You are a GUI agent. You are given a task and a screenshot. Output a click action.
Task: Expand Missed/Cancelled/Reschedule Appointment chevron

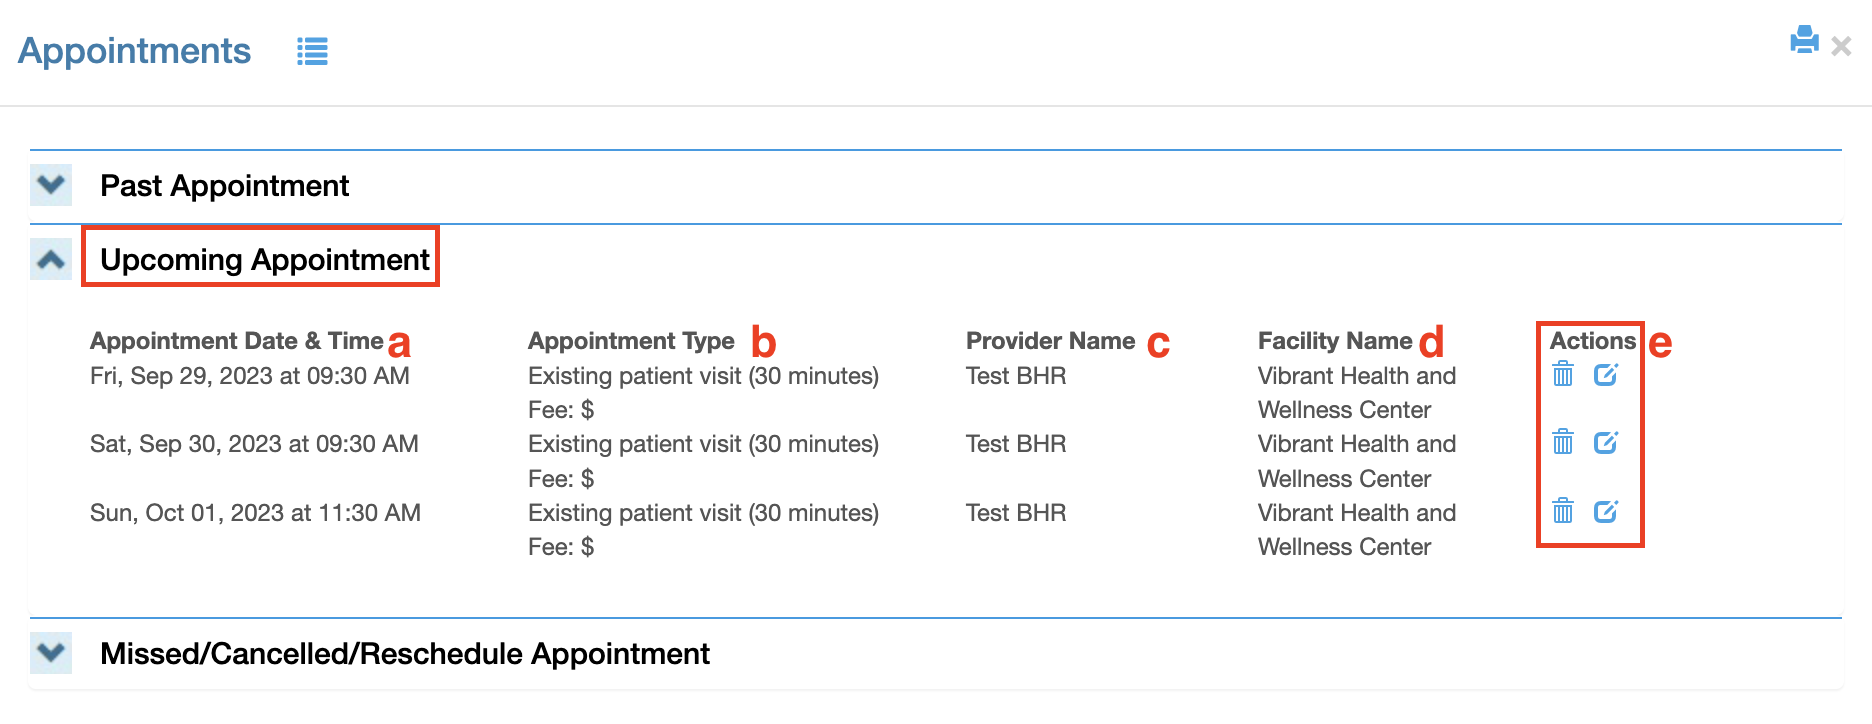[x=51, y=653]
